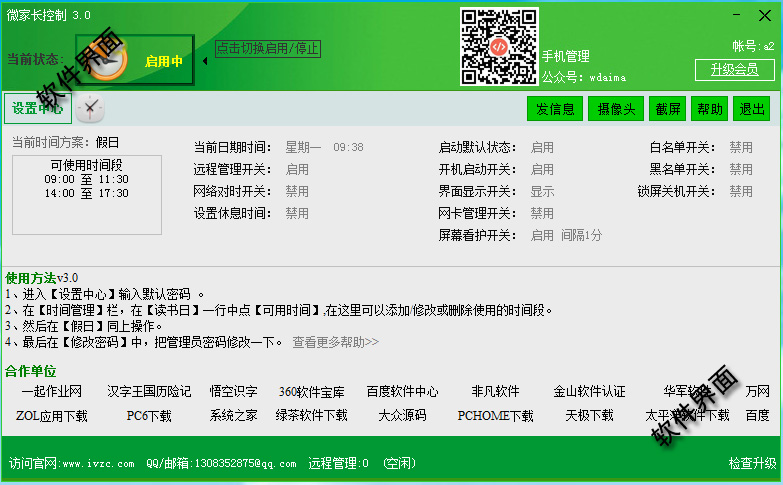Open the 金山软件认证 partner link

(x=589, y=391)
